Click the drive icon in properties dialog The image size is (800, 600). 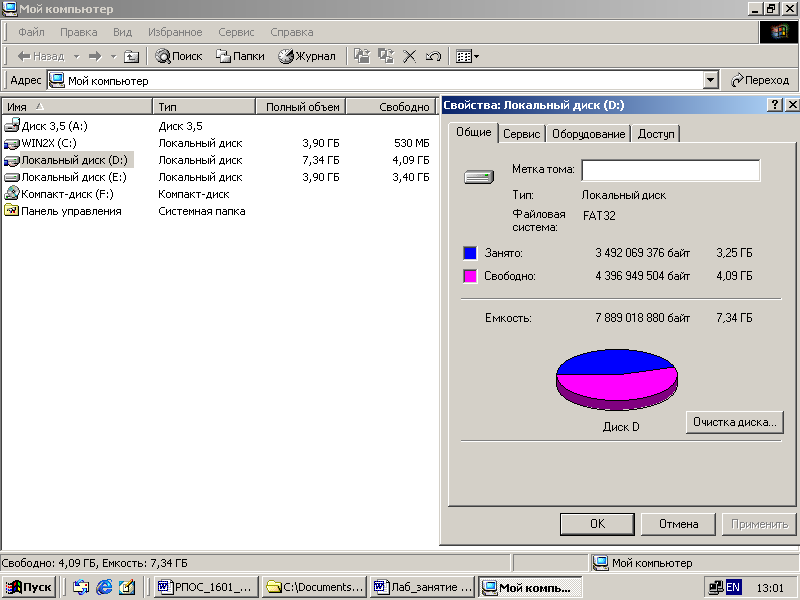479,177
